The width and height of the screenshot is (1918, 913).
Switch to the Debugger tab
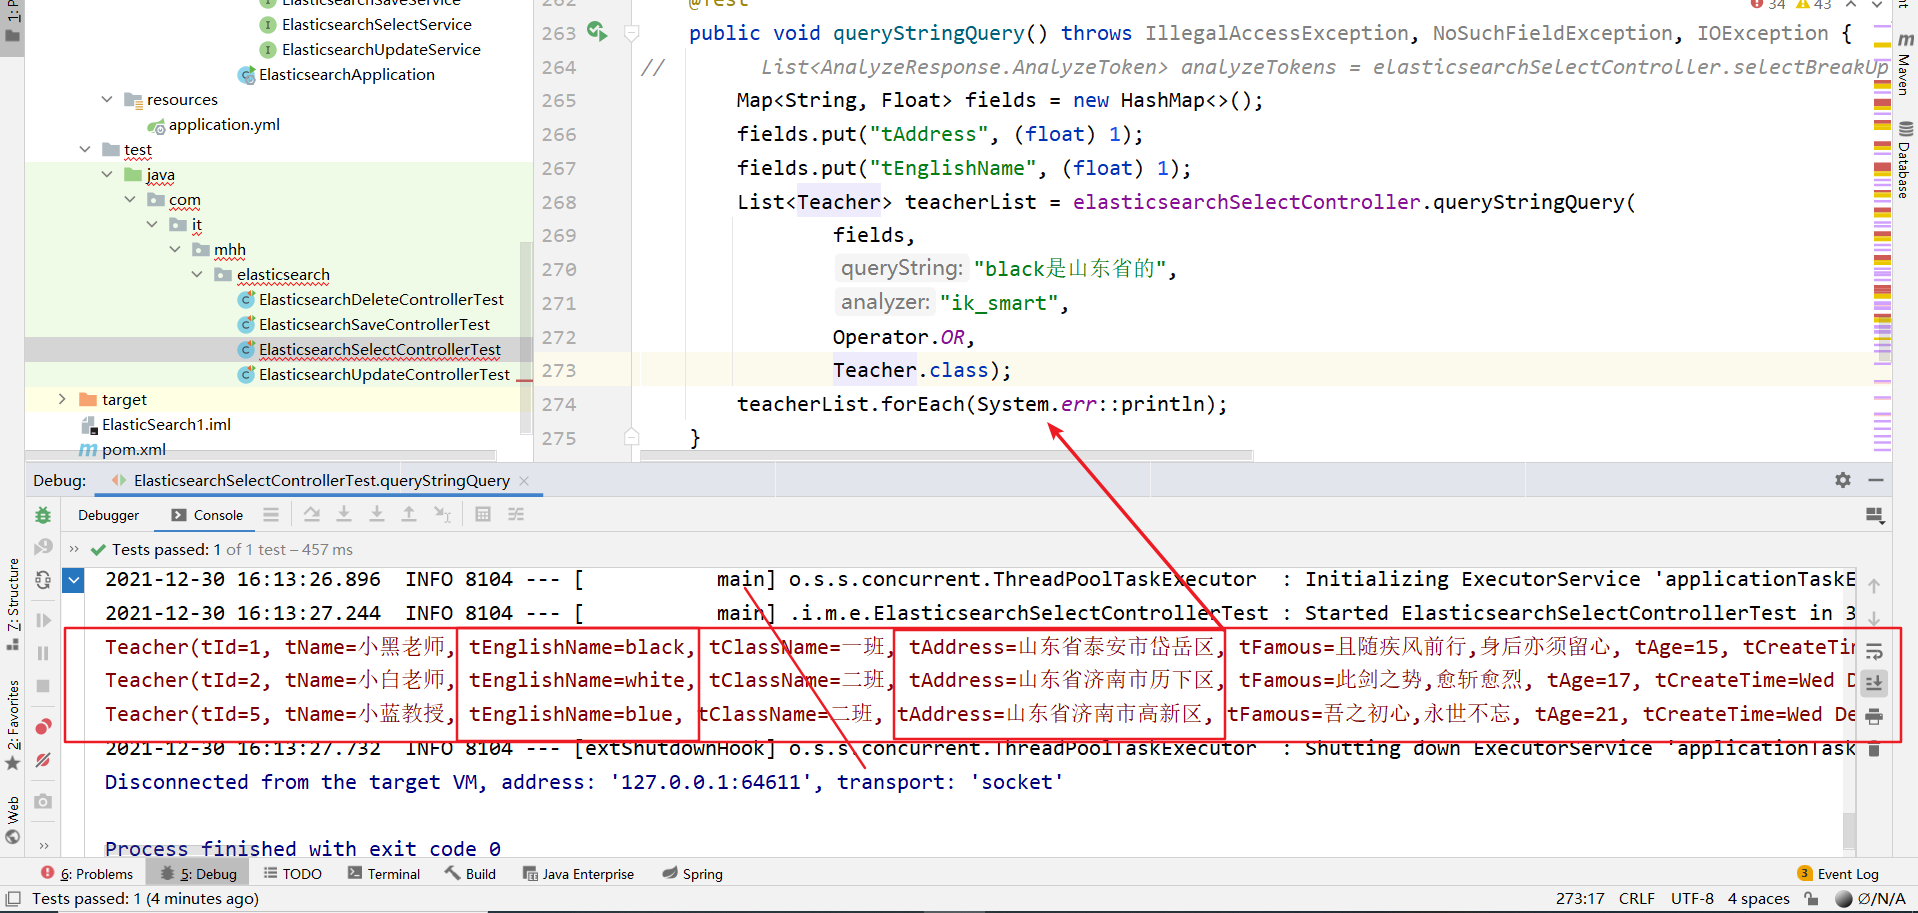click(109, 515)
